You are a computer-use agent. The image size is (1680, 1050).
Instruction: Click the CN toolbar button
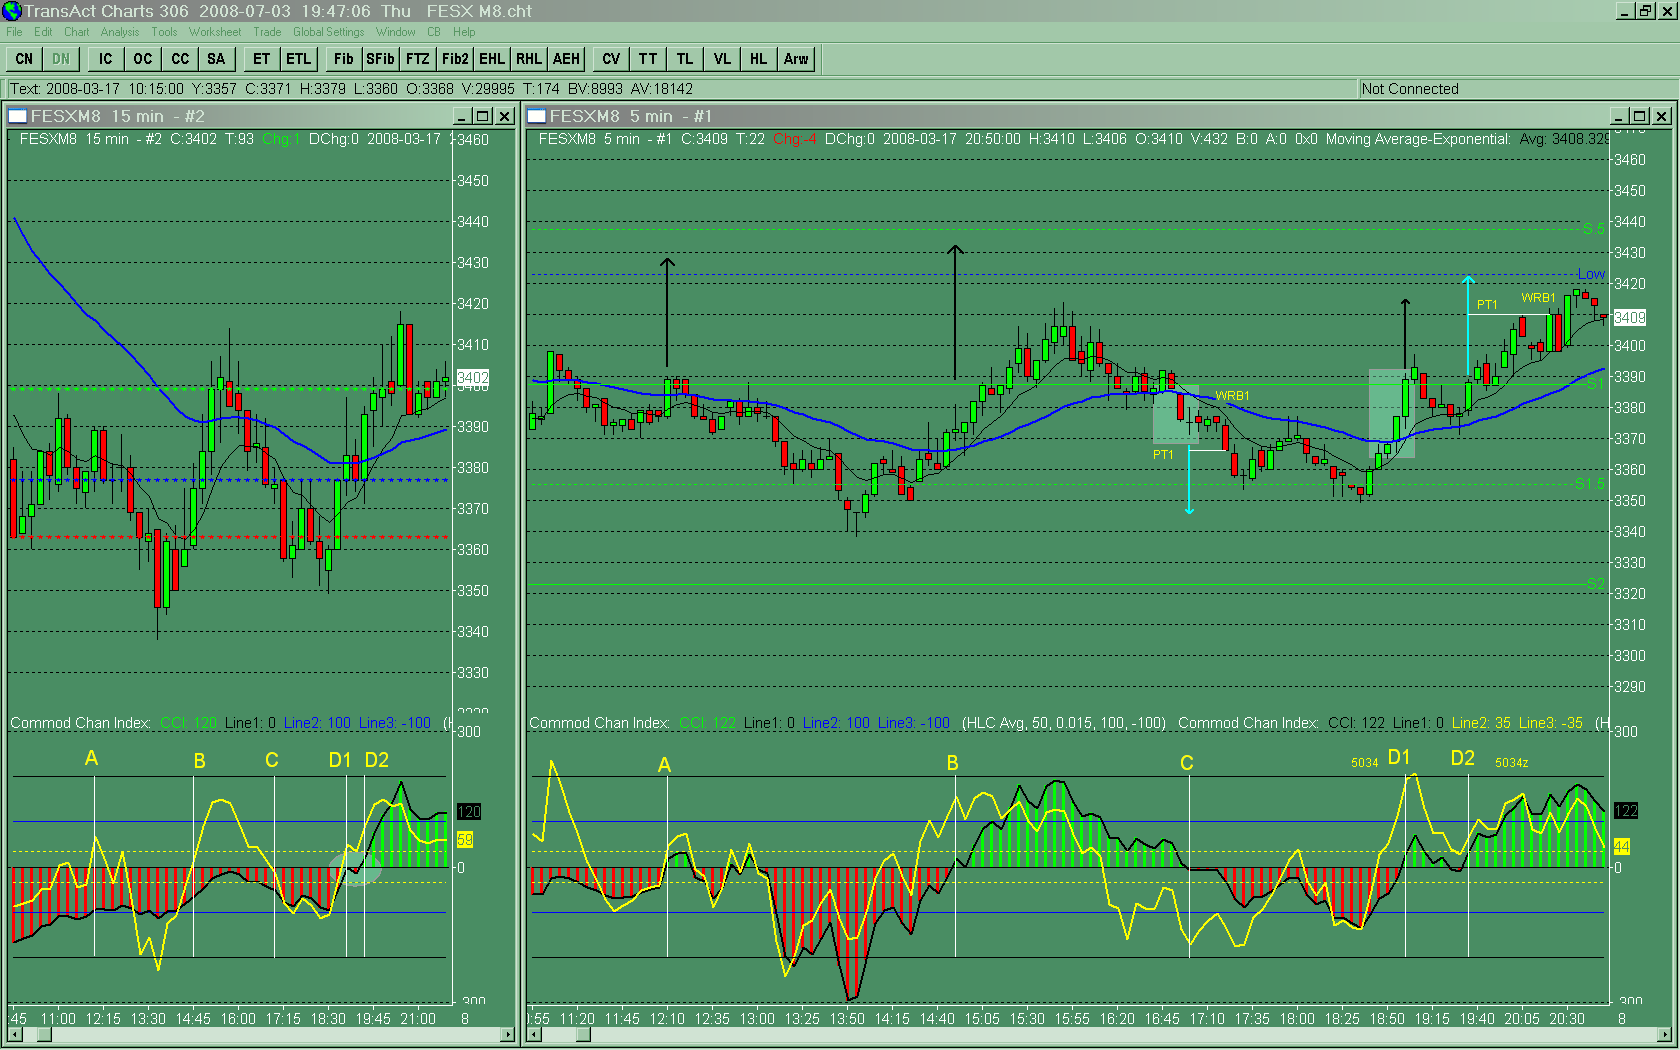coord(24,59)
